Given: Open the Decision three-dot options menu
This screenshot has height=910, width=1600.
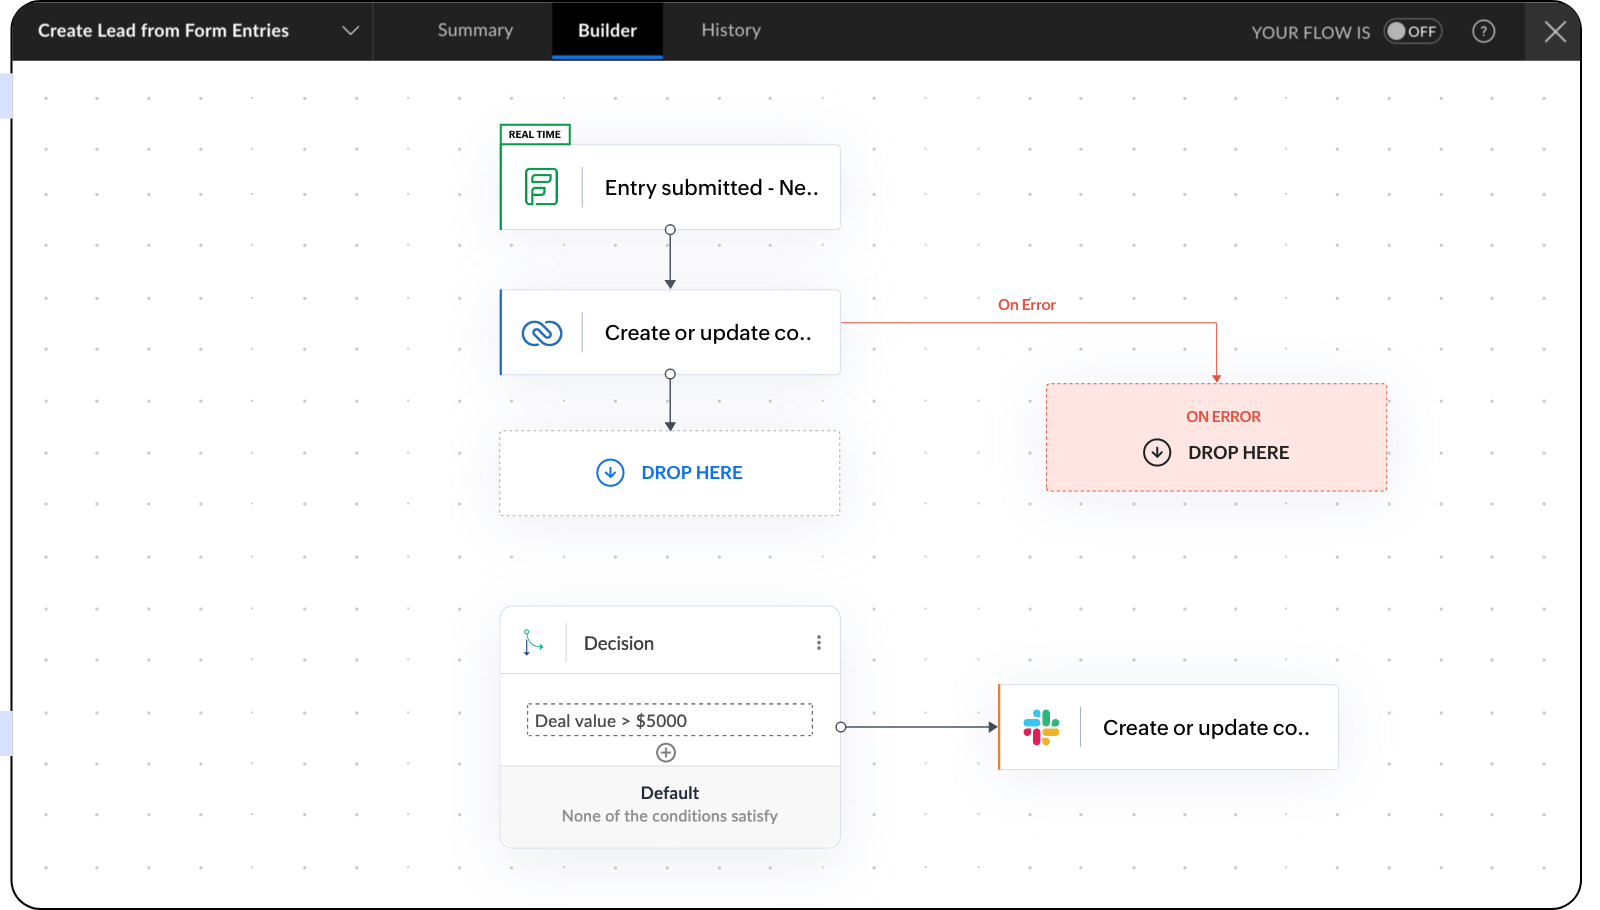Looking at the screenshot, I should tap(818, 643).
